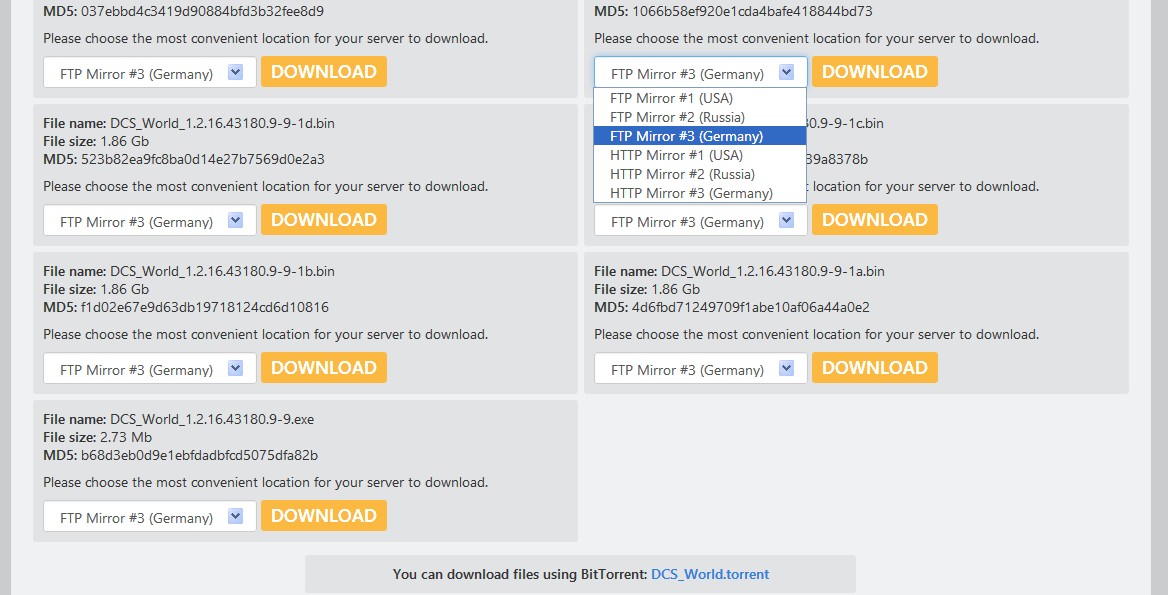Start download of DCS_World 9-1b.bin
The width and height of the screenshot is (1168, 595).
[x=324, y=368]
